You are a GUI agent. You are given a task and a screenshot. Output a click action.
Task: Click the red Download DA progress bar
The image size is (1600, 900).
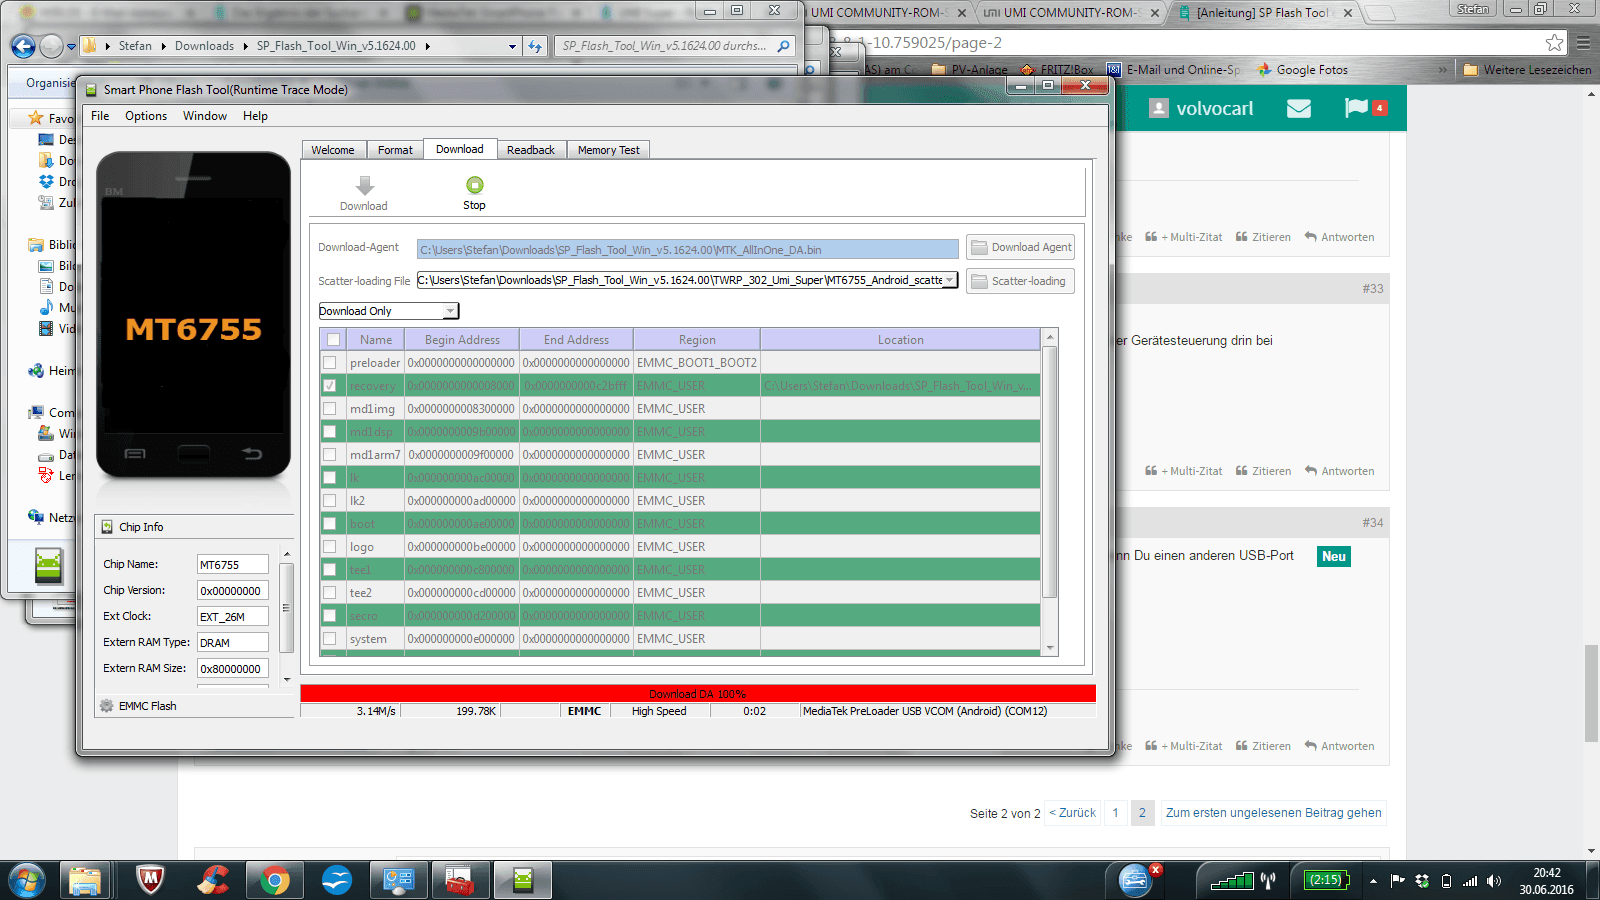pyautogui.click(x=698, y=693)
